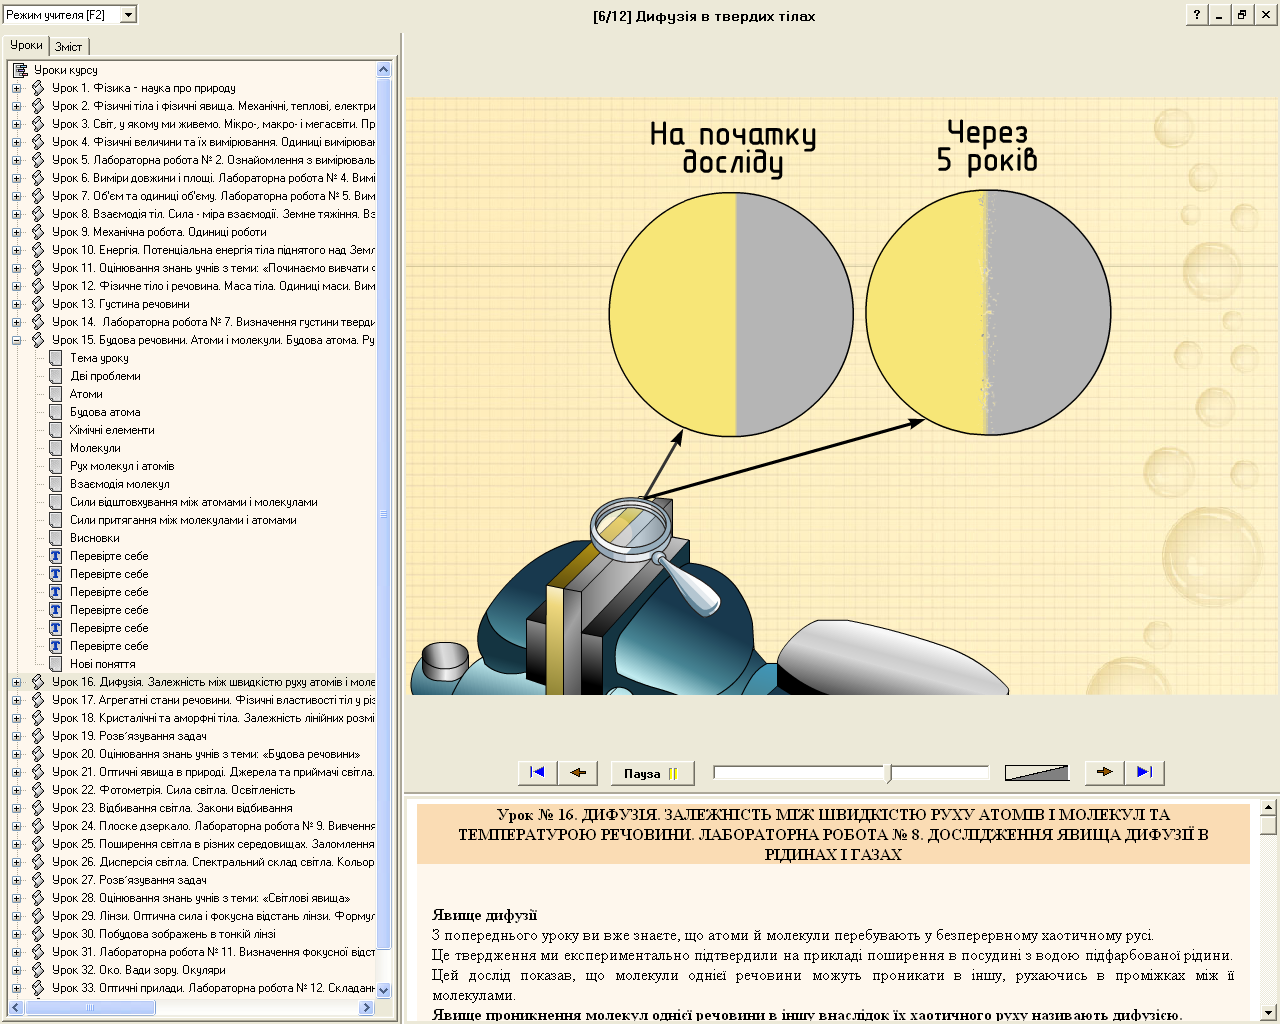Click the page icon beside Нові поняття
The image size is (1280, 1024).
(x=56, y=664)
